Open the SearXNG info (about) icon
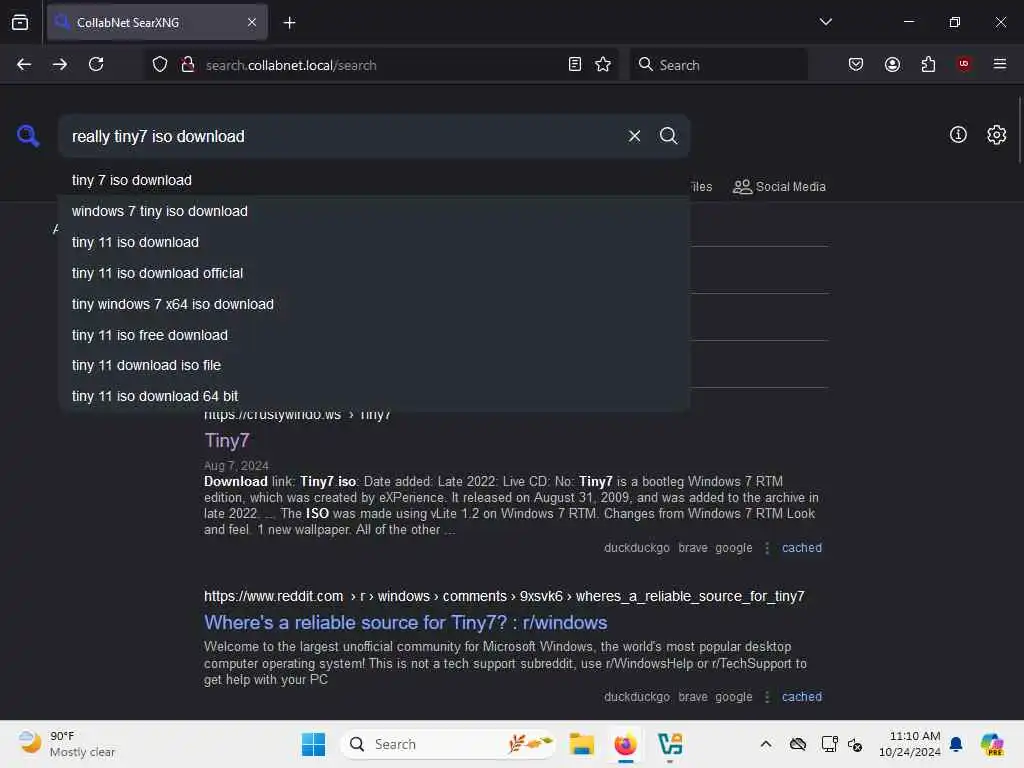The width and height of the screenshot is (1024, 768). tap(958, 135)
